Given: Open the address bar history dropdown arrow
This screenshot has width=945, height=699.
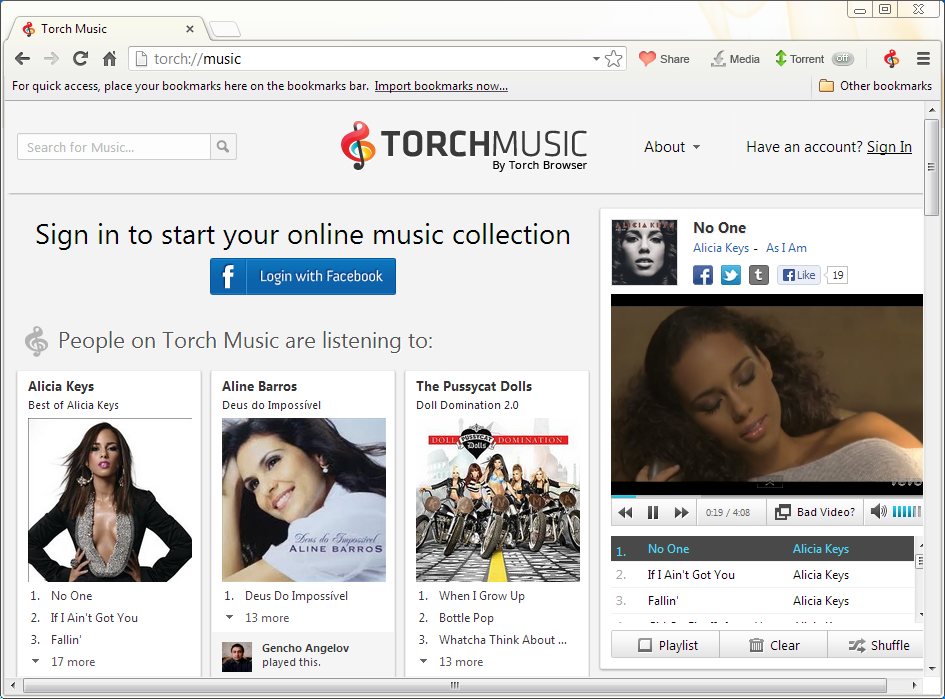Looking at the screenshot, I should click(596, 58).
